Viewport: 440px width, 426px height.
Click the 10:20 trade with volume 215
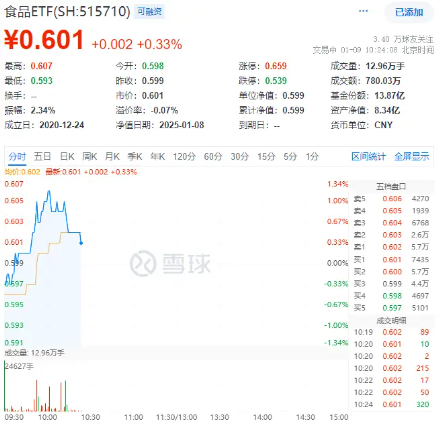pos(391,368)
